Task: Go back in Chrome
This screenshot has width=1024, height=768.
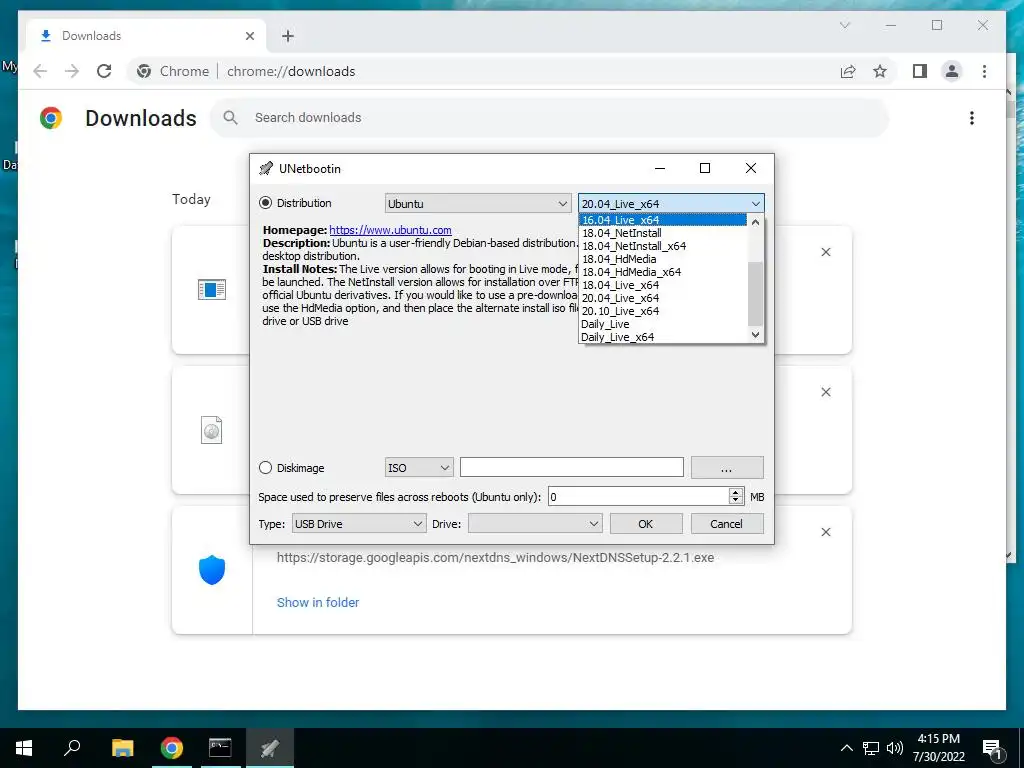Action: coord(40,71)
